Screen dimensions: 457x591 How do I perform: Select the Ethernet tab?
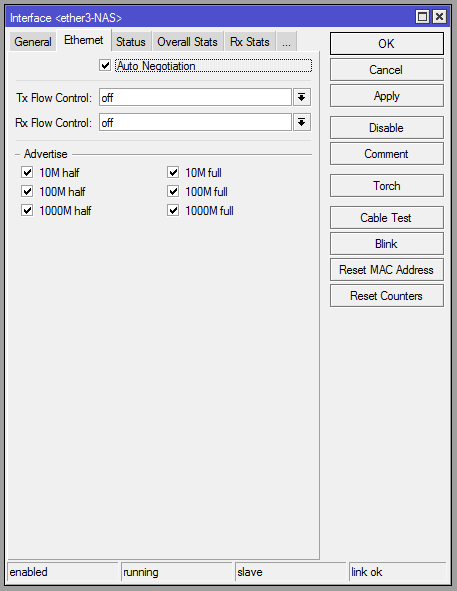(84, 40)
